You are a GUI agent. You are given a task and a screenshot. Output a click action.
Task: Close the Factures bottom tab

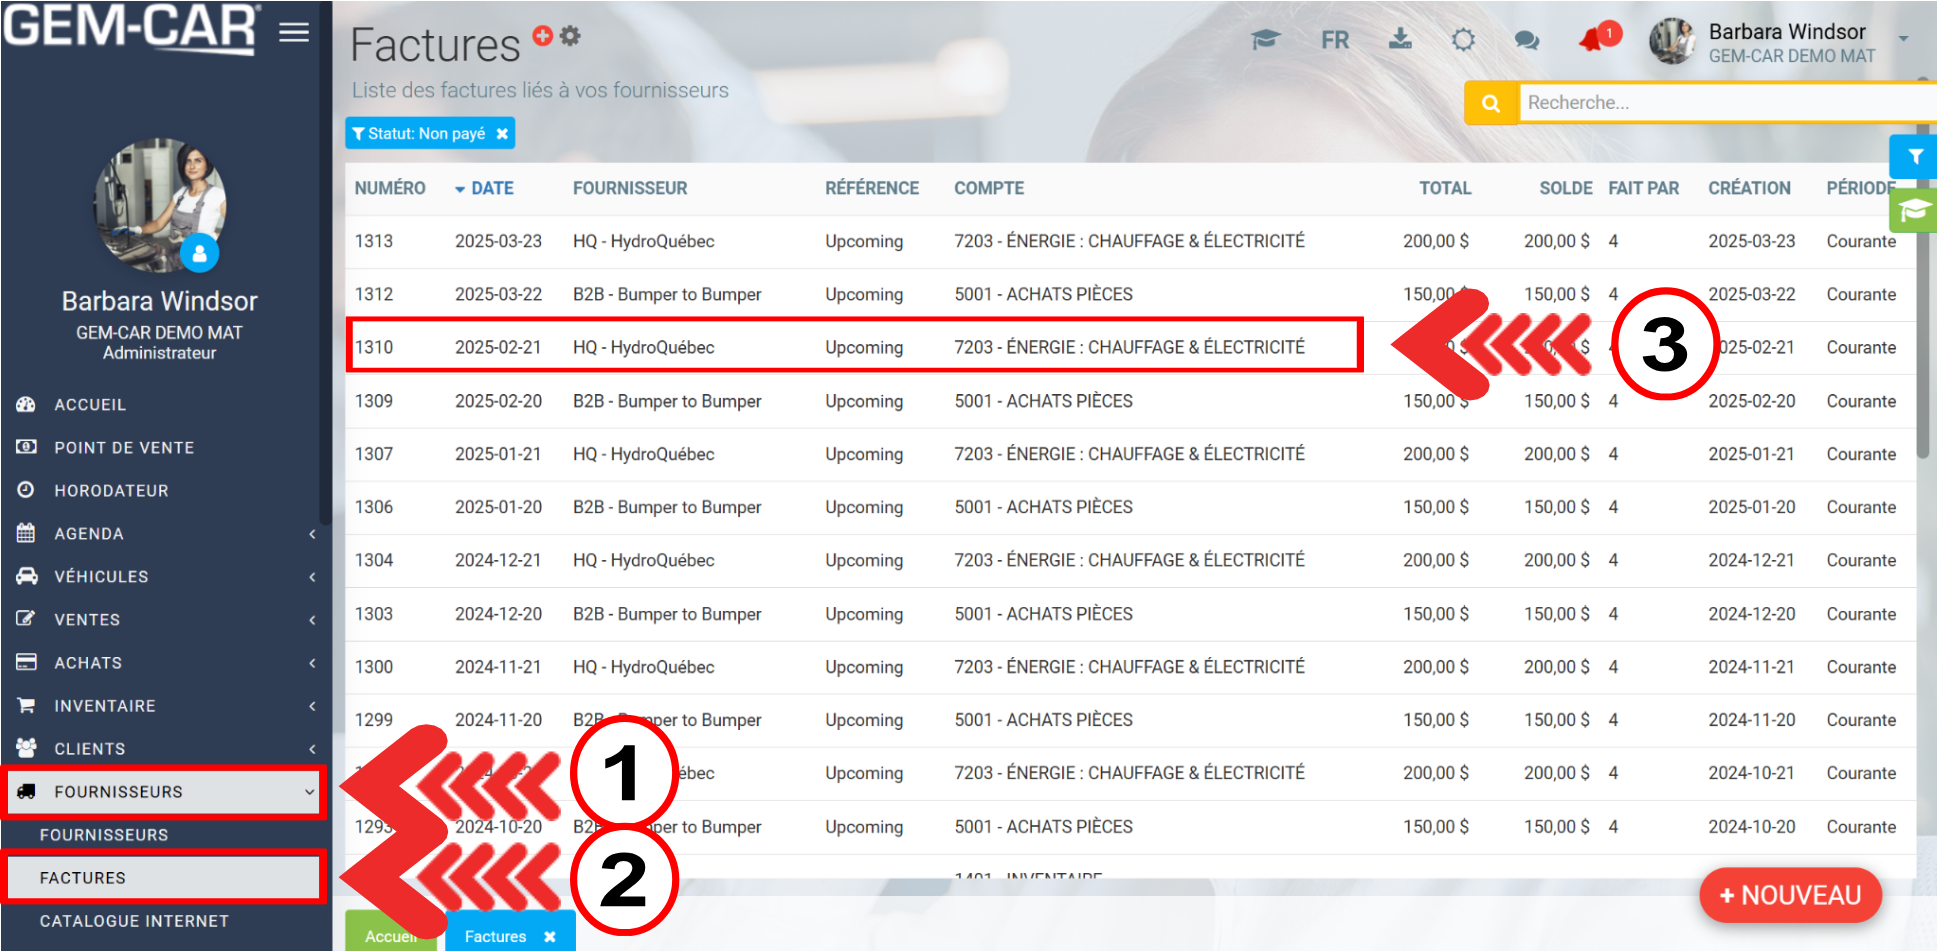pos(550,937)
